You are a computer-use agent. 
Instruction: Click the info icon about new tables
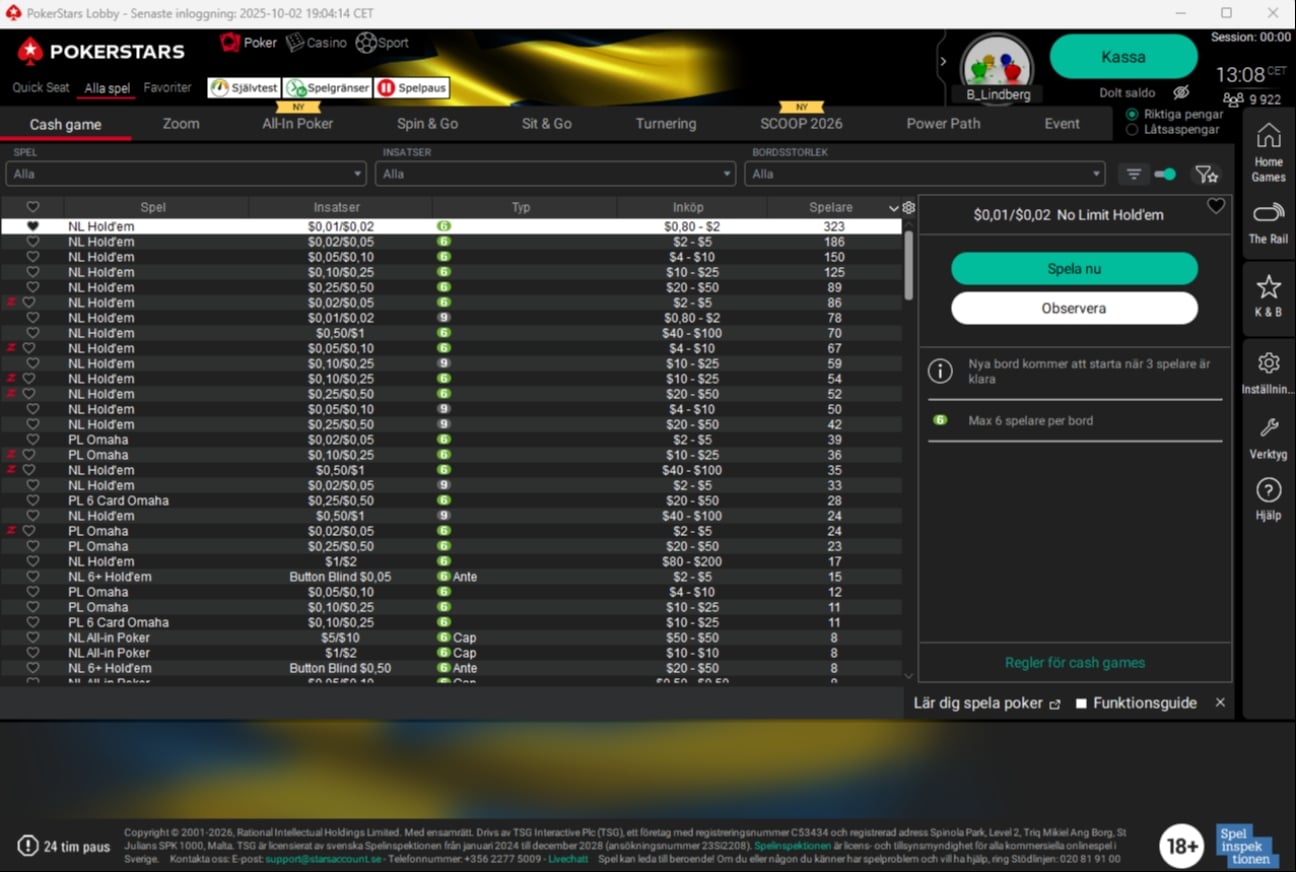pos(940,371)
